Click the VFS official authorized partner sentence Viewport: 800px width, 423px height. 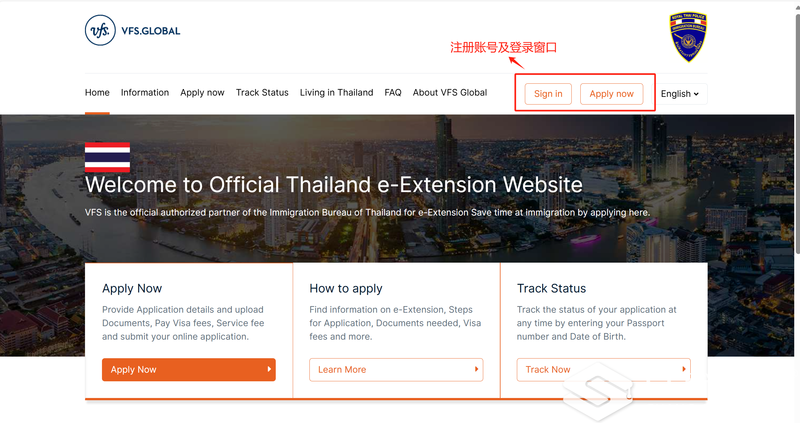point(367,213)
